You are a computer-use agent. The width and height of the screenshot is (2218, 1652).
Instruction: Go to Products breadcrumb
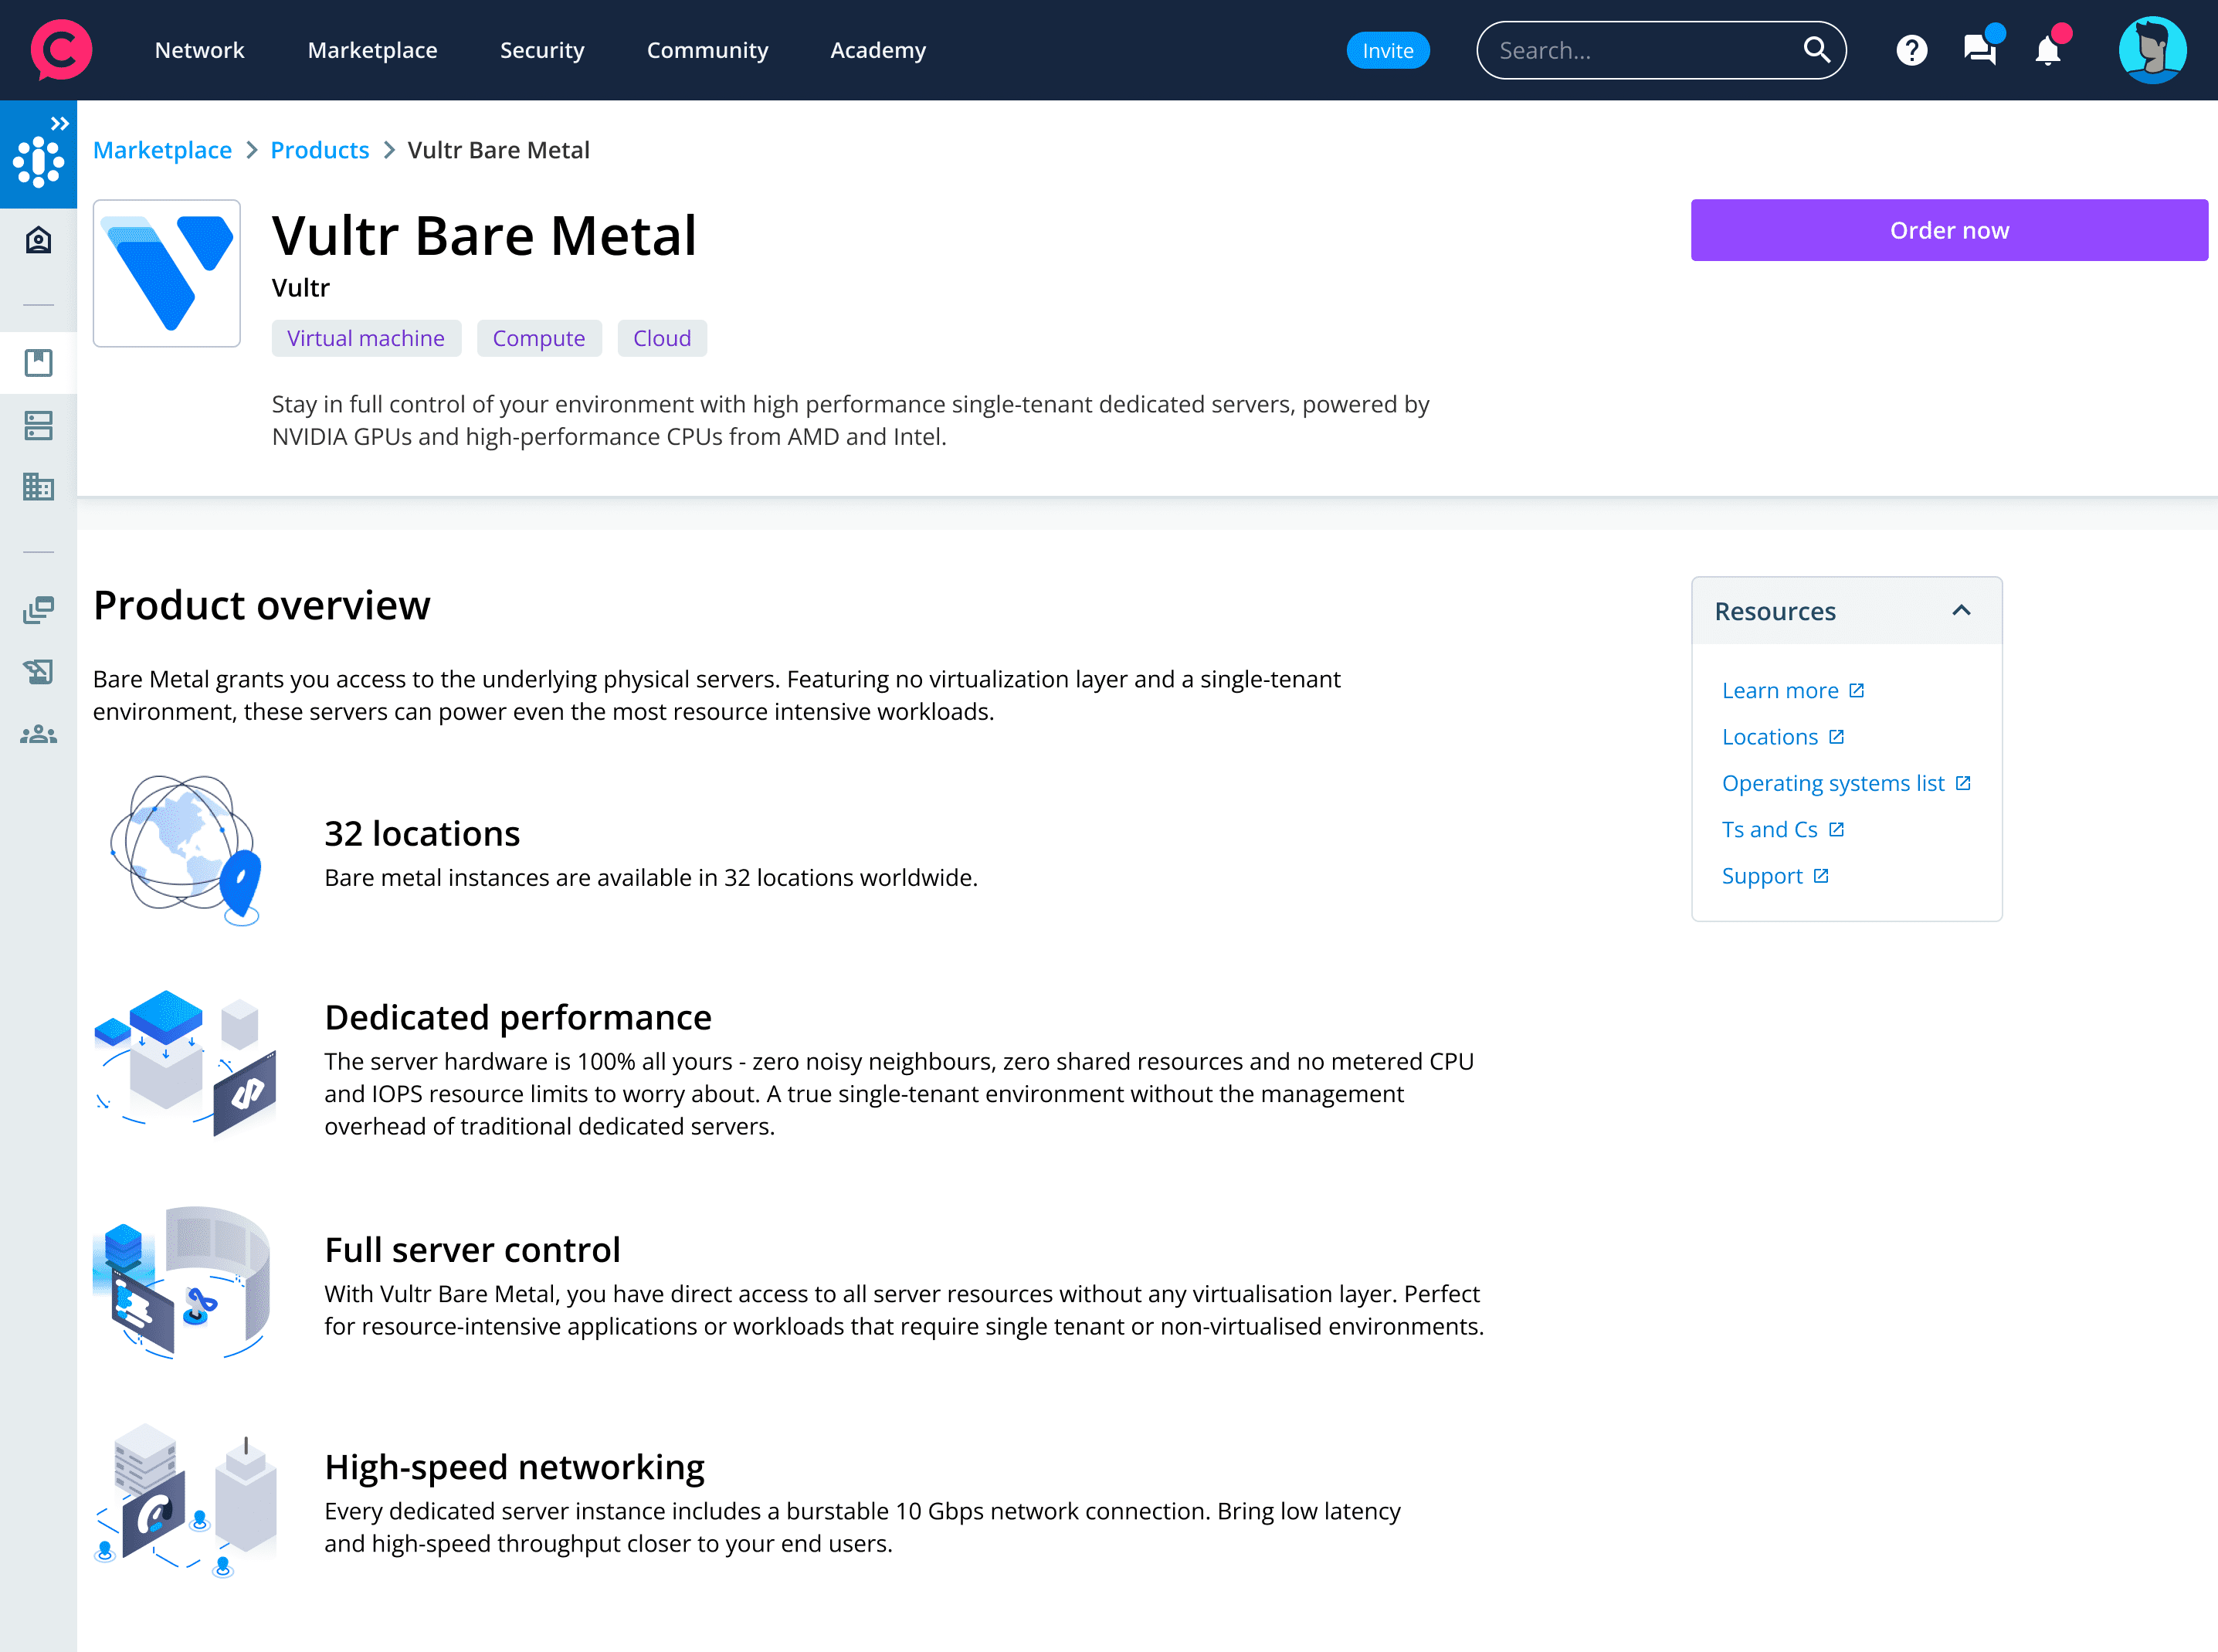pyautogui.click(x=319, y=150)
